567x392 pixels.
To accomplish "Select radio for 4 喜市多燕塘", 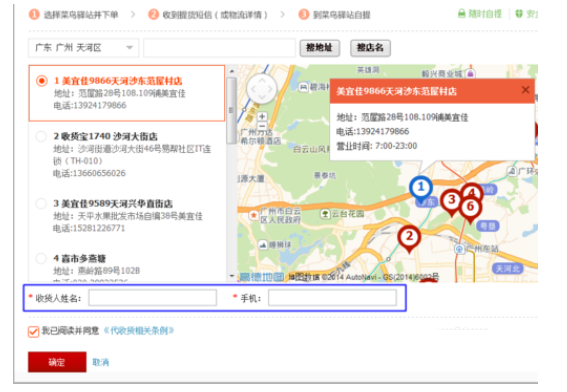I will pos(41,259).
